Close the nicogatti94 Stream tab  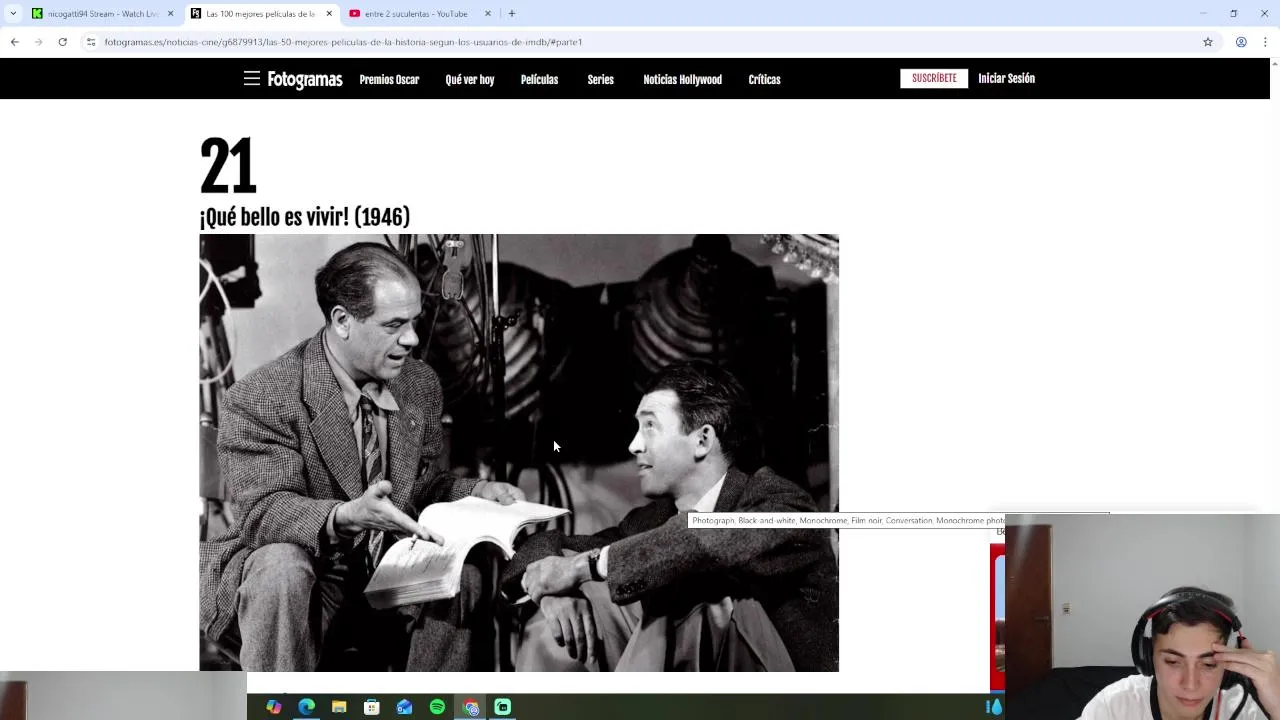[170, 14]
